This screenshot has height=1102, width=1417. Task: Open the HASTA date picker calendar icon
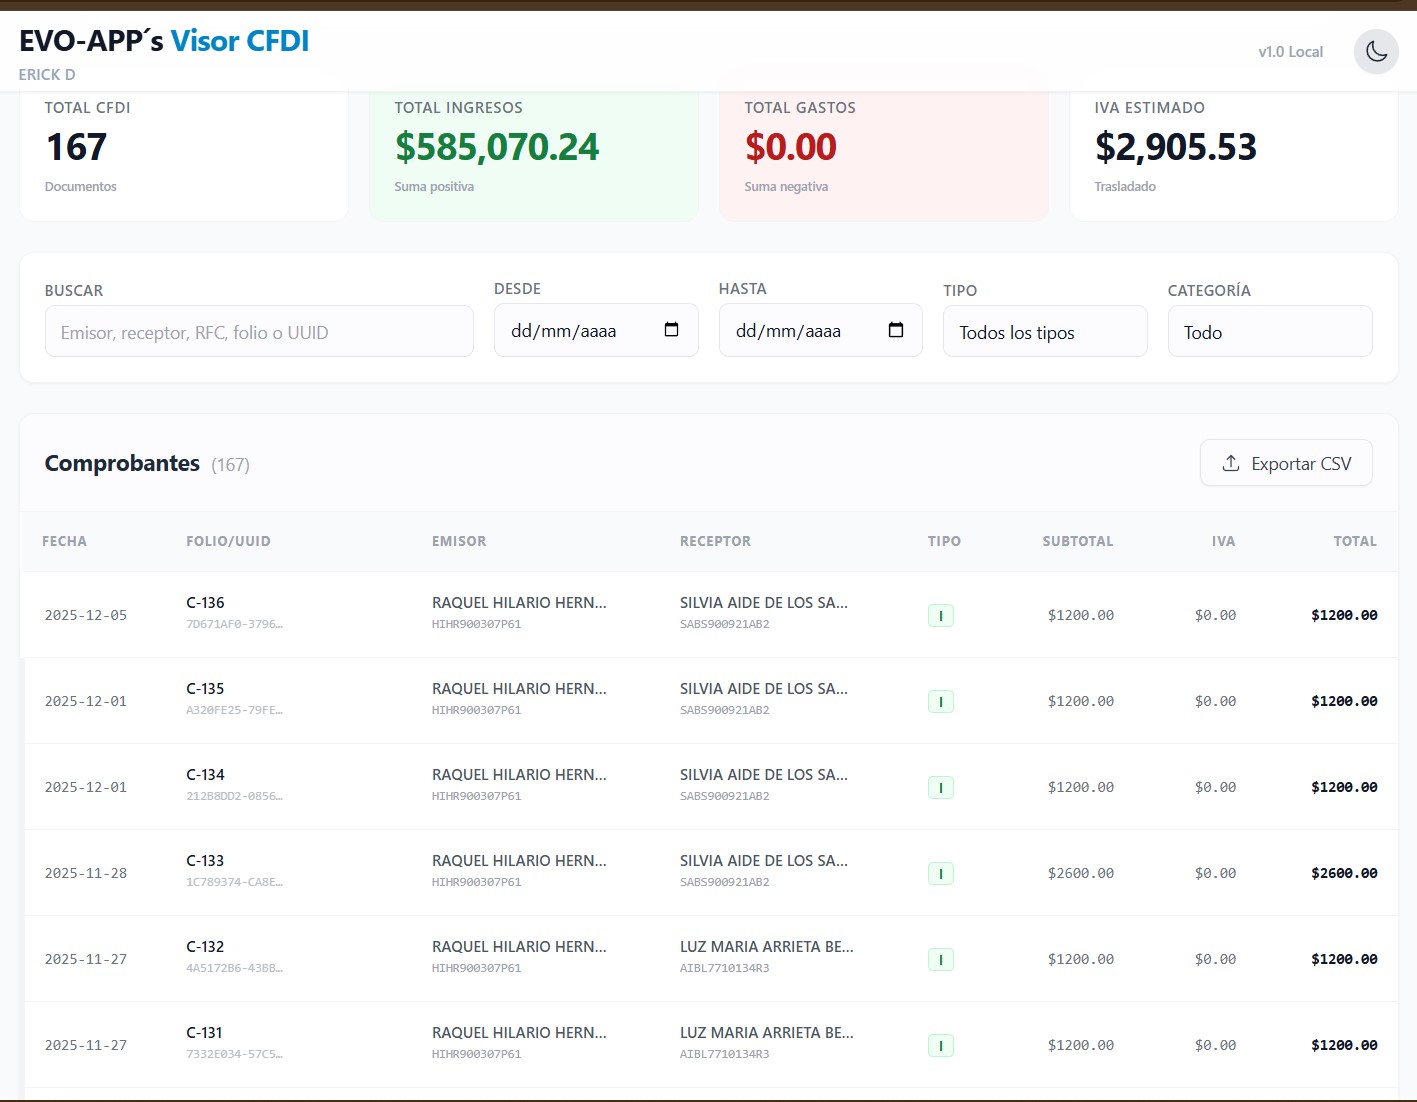tap(896, 329)
